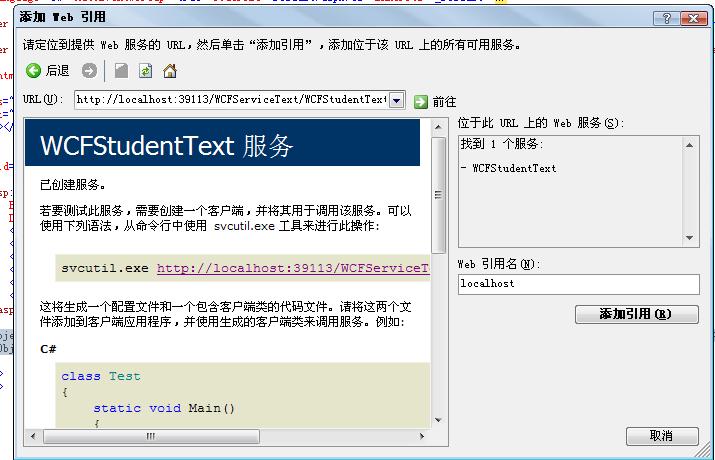Click the horizontal scrollbar thumb
715x460 pixels.
coord(151,436)
